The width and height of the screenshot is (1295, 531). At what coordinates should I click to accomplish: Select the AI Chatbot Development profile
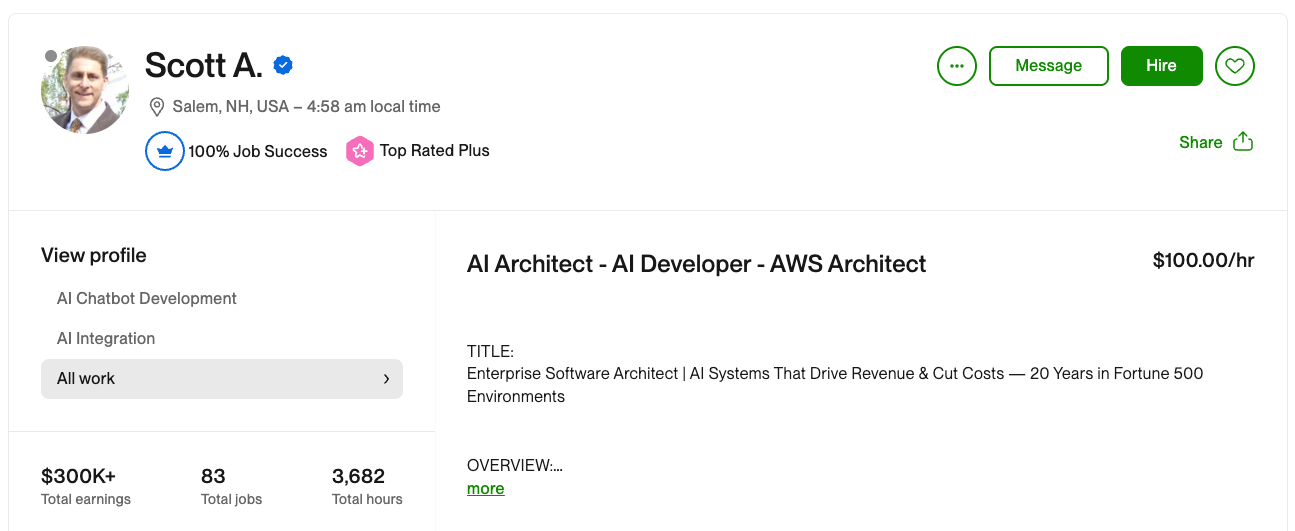[x=147, y=299]
